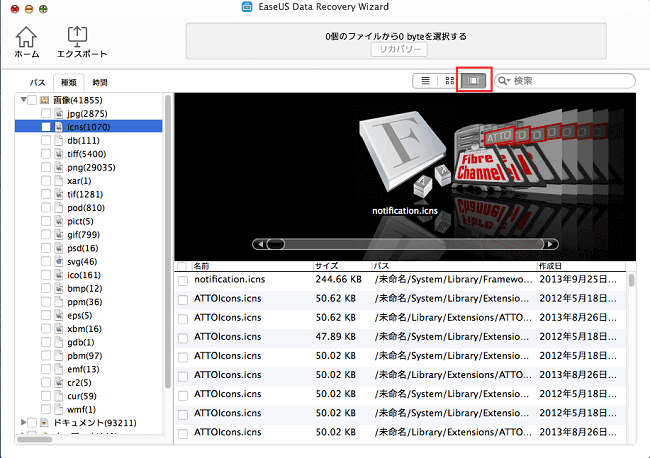Check the 画像(41855) checkbox
Screen dimensions: 650x458
32,100
